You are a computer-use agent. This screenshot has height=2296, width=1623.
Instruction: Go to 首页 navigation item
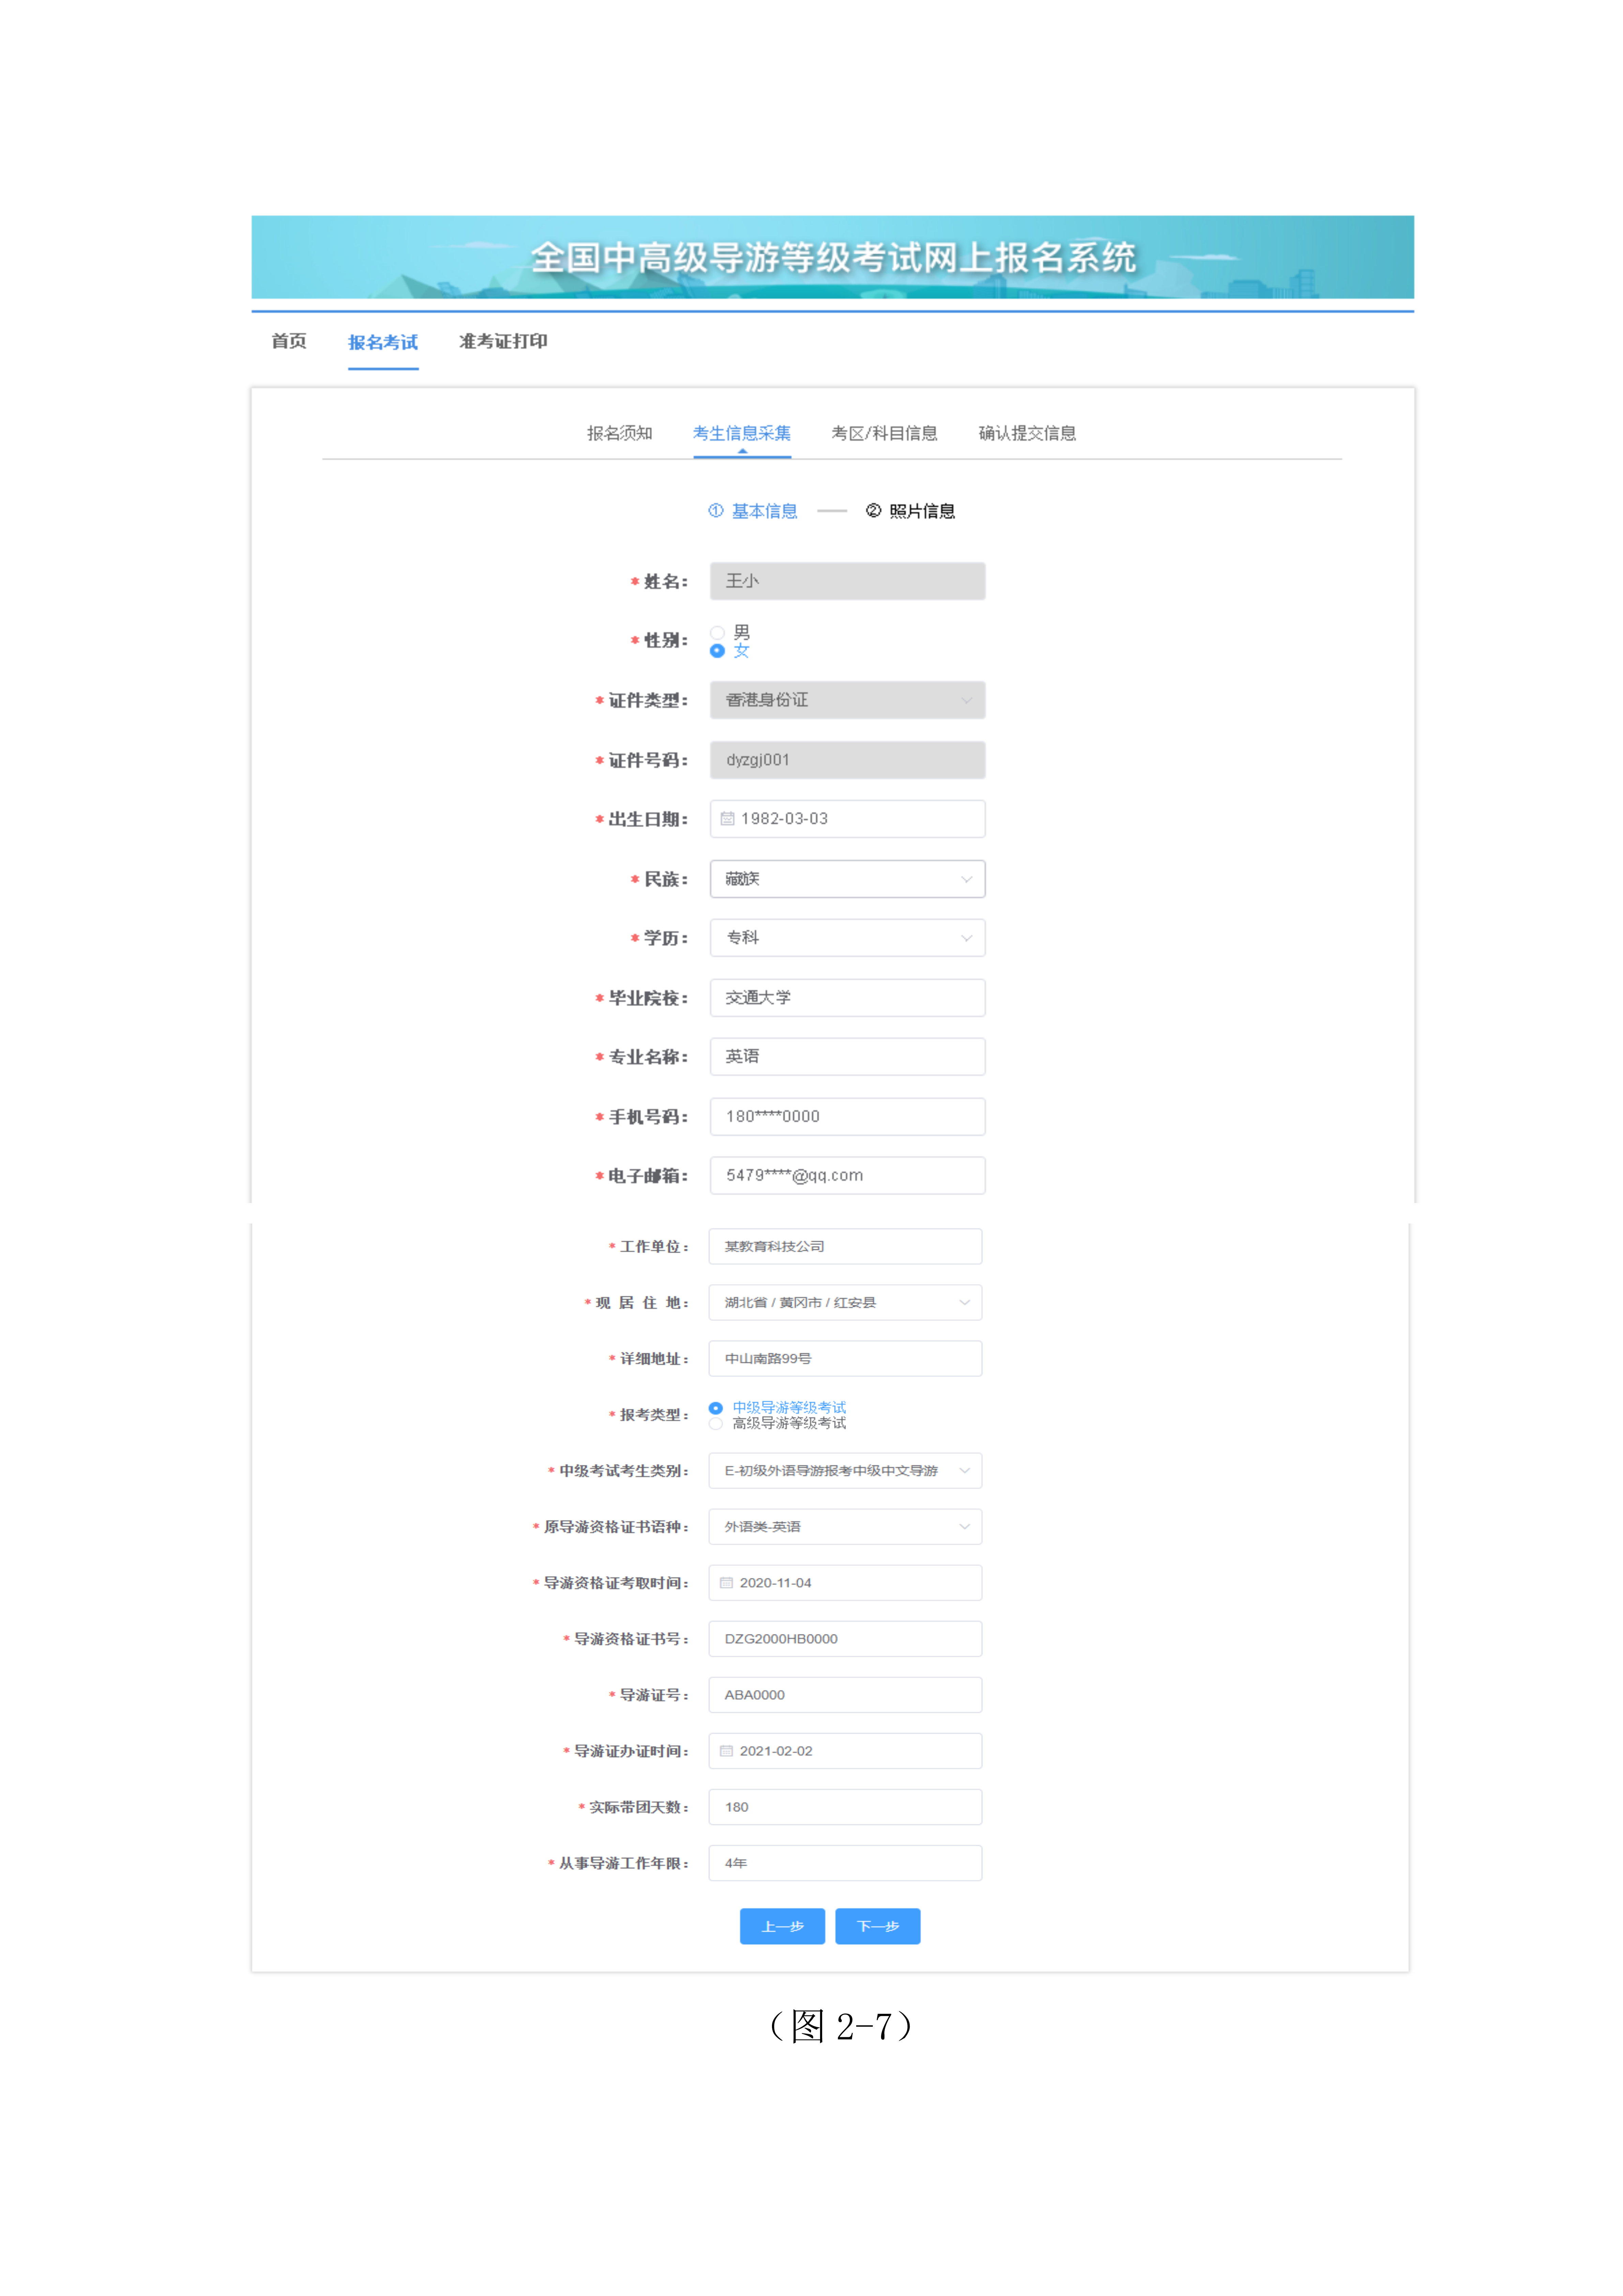tap(289, 341)
